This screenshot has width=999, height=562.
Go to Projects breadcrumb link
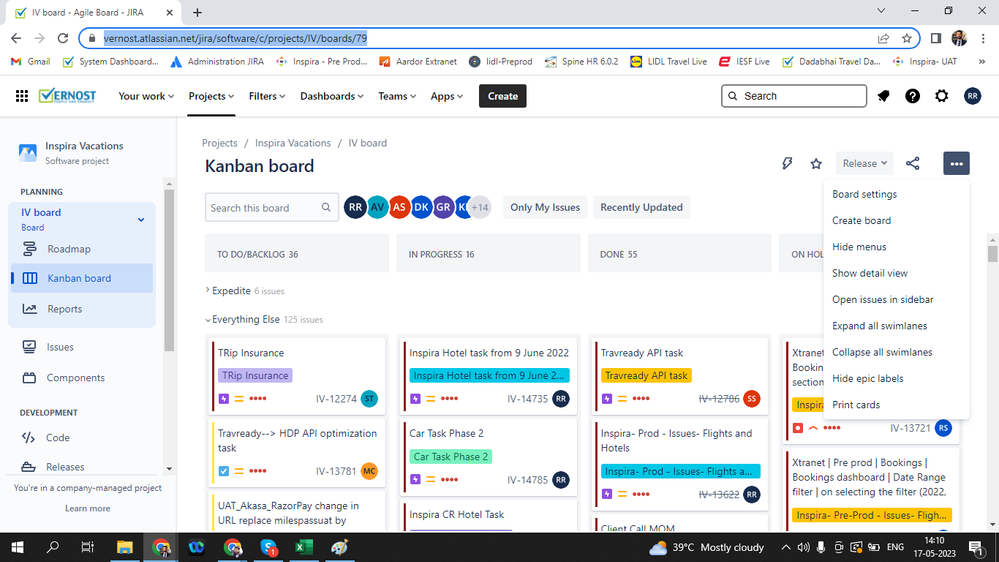[219, 143]
